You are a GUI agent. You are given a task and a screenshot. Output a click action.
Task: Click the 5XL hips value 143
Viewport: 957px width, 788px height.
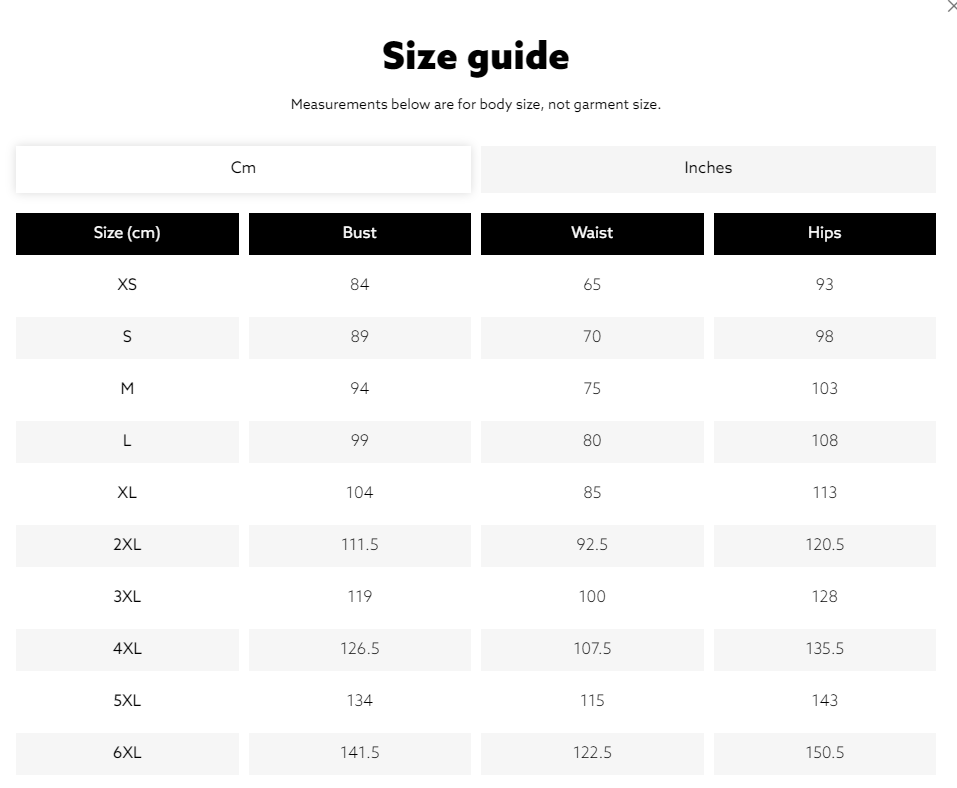pyautogui.click(x=824, y=701)
